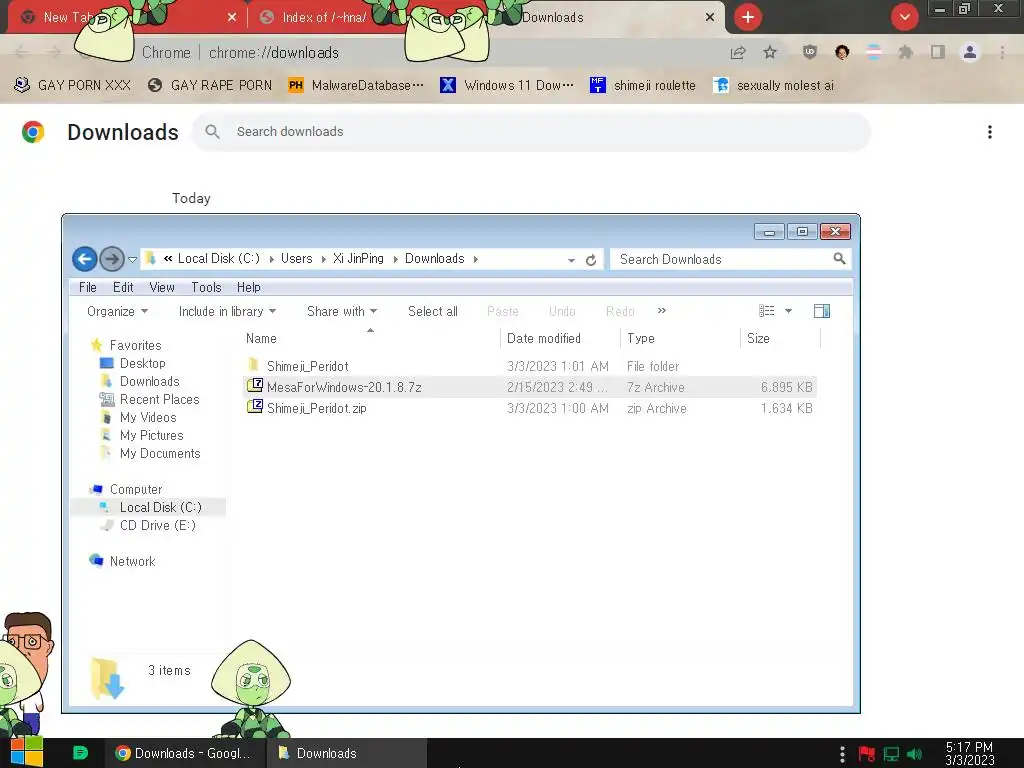Open Downloads - Googl… taskbar button

tap(185, 753)
